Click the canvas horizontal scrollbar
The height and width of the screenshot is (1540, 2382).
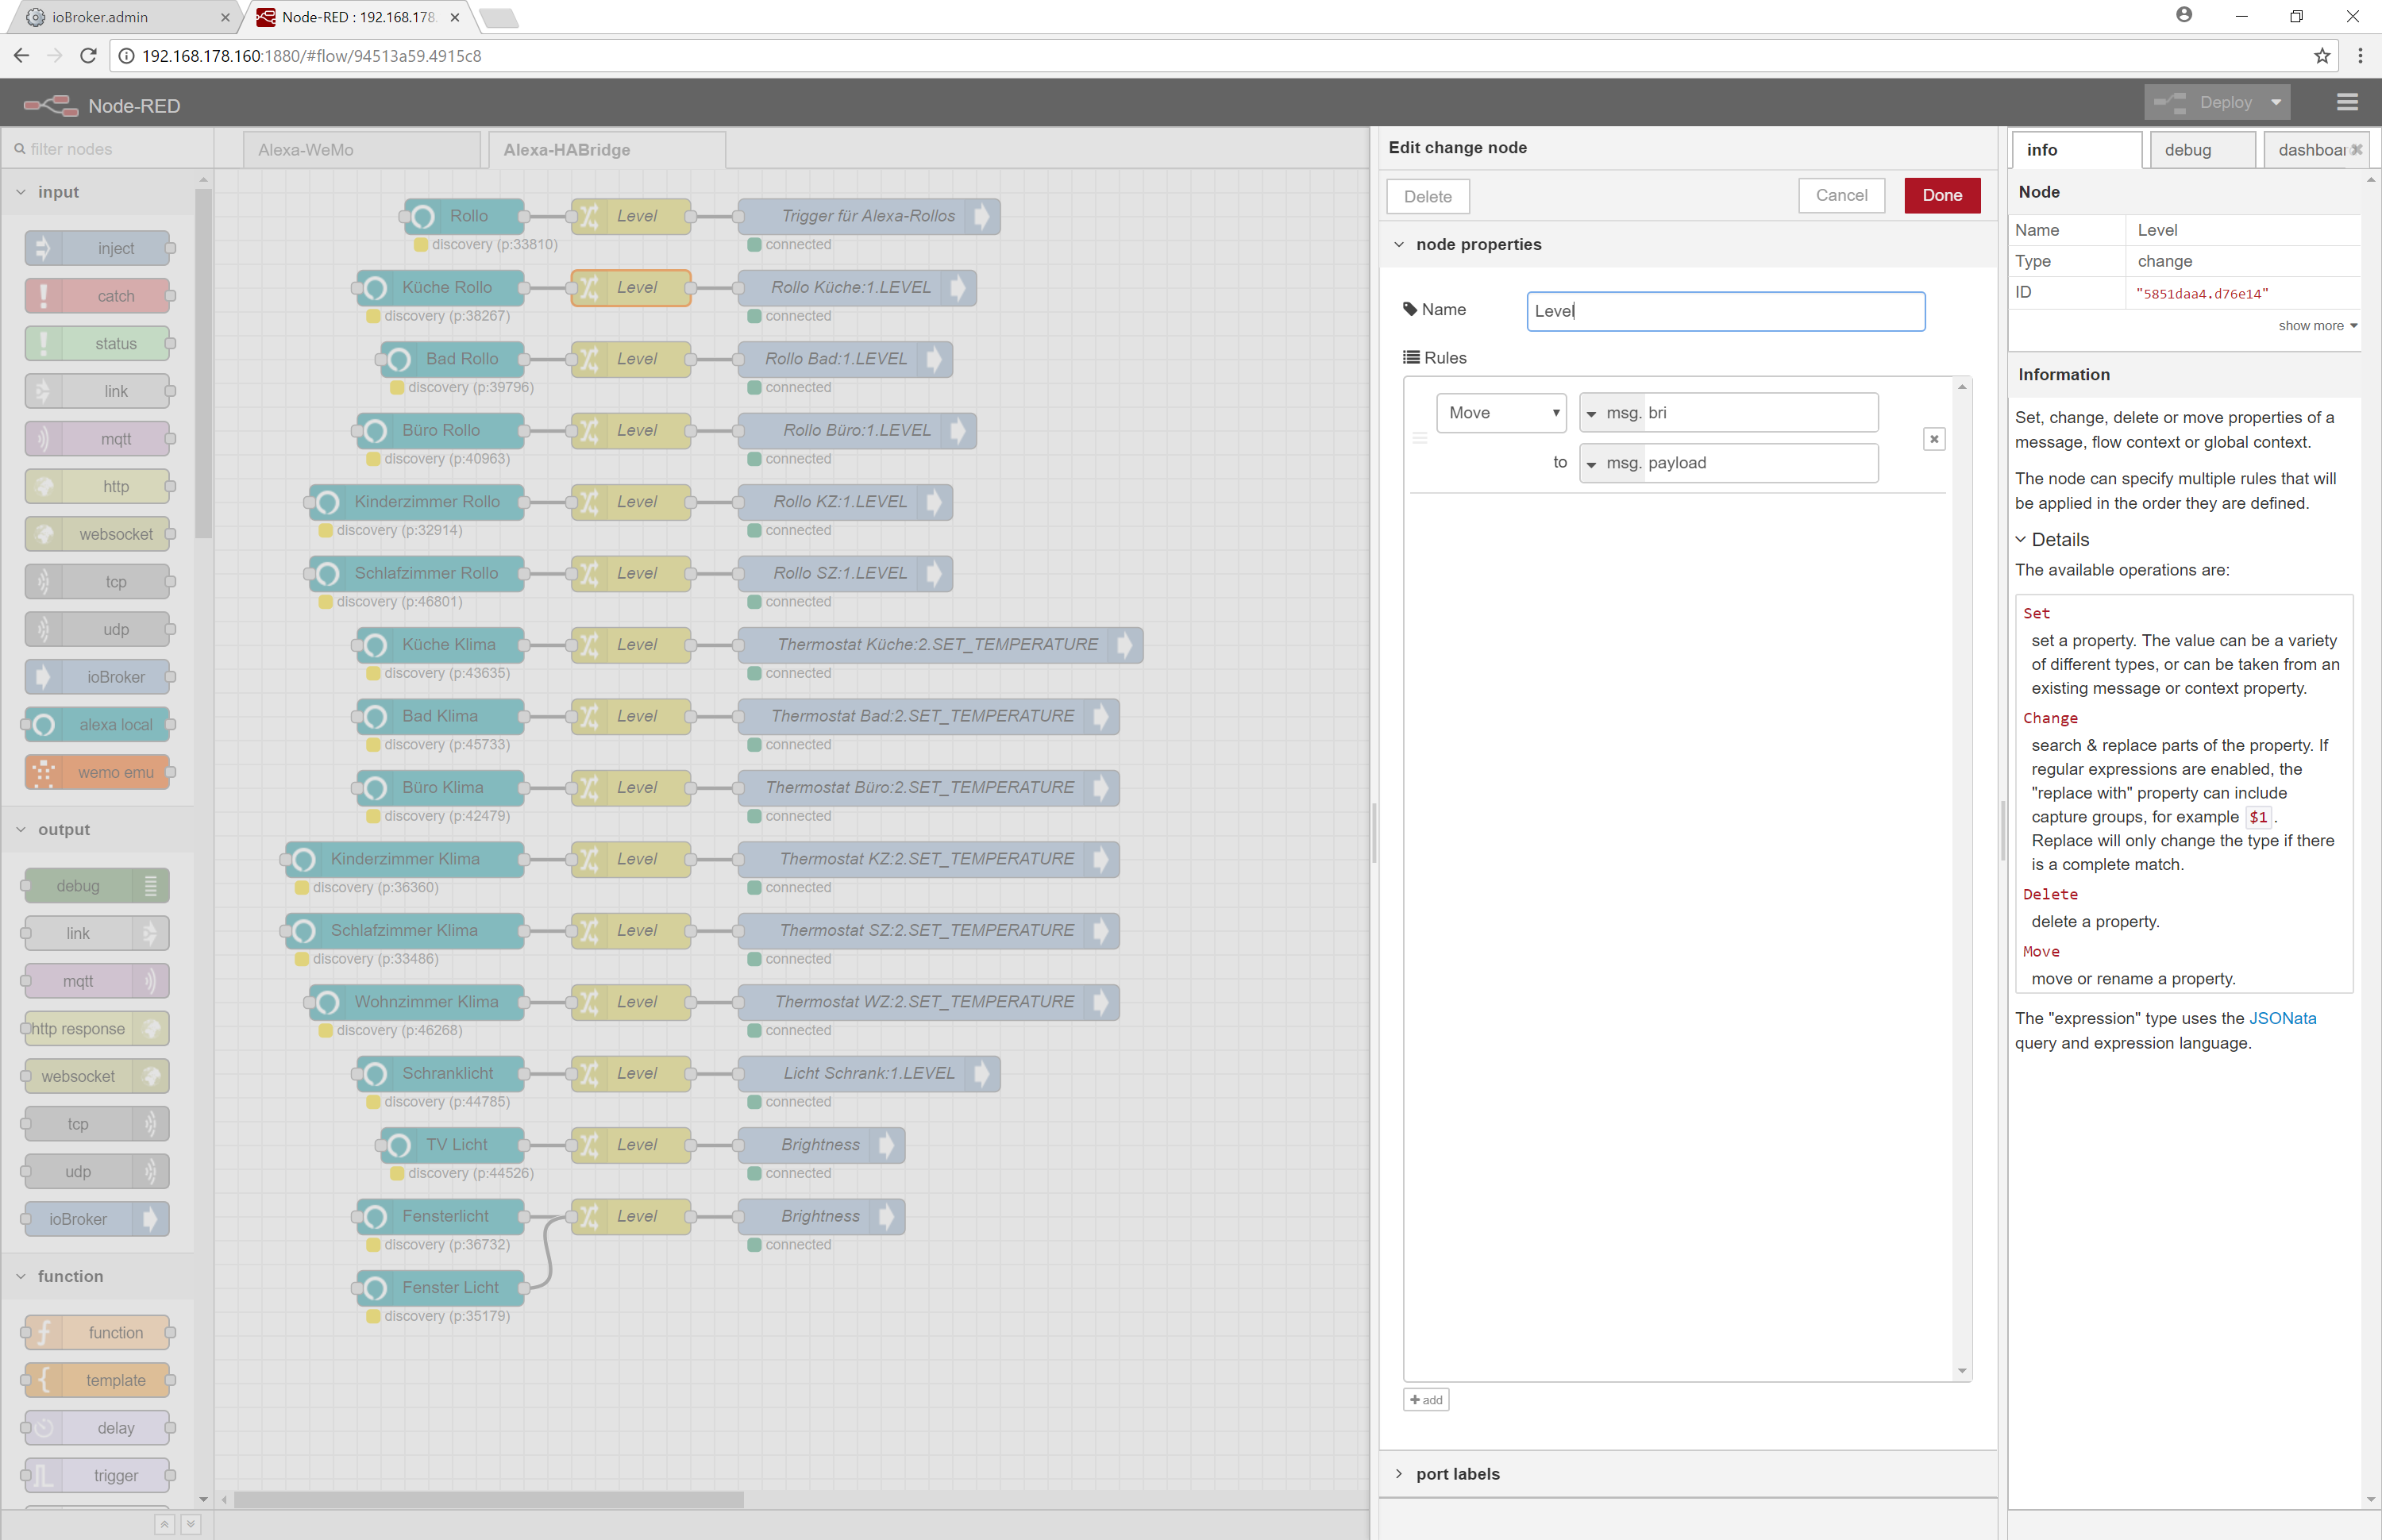pos(490,1500)
